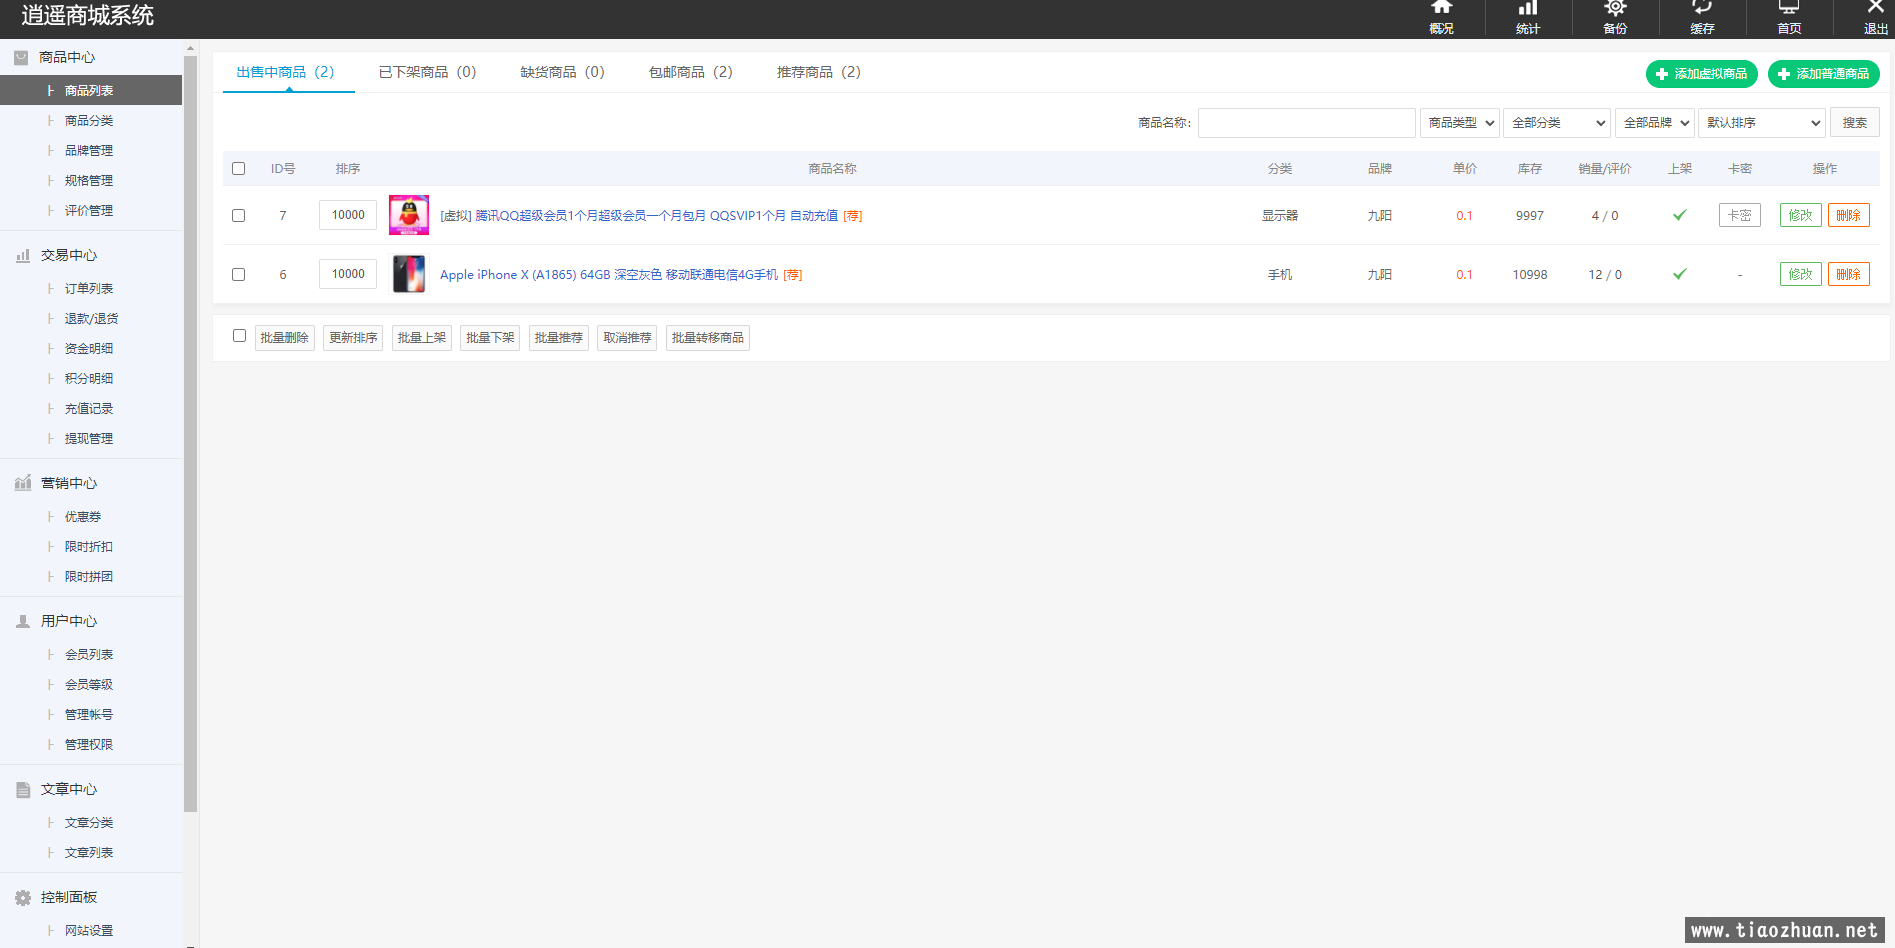Focus the 商品名称 search input field
Image resolution: width=1895 pixels, height=948 pixels.
coord(1307,123)
